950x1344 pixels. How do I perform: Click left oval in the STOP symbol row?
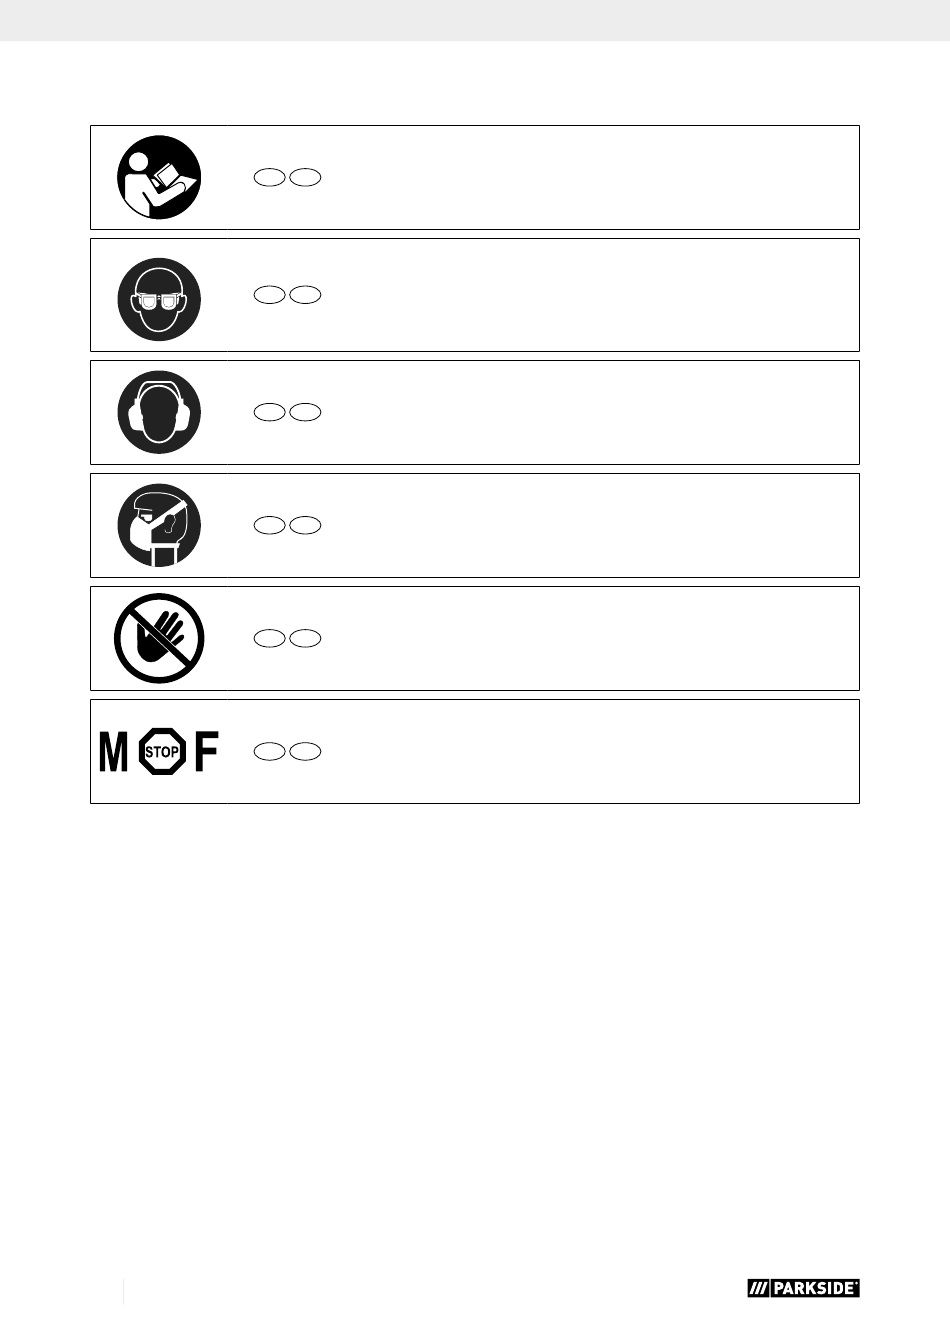click(270, 751)
